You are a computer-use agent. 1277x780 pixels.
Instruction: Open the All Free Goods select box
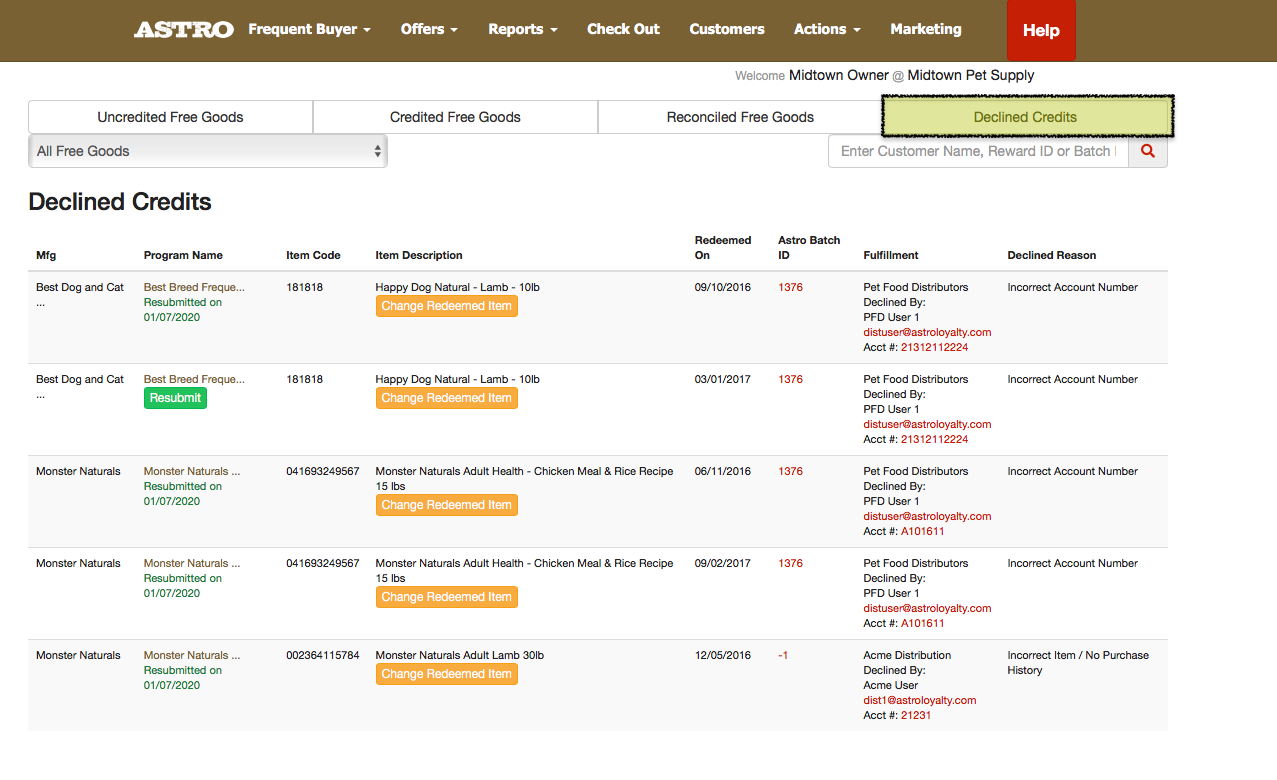point(208,151)
